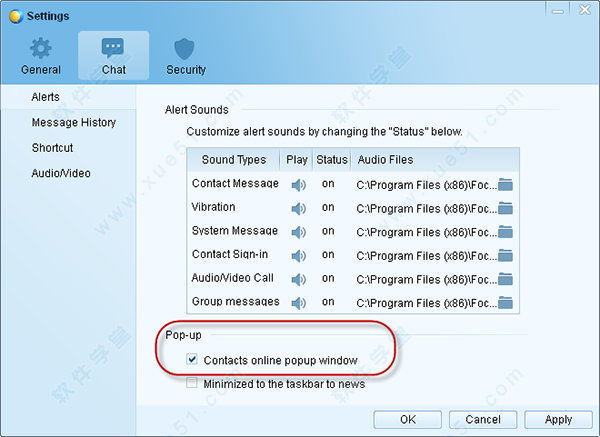
Task: Browse audio file for Contact Sign-in
Action: (x=505, y=256)
